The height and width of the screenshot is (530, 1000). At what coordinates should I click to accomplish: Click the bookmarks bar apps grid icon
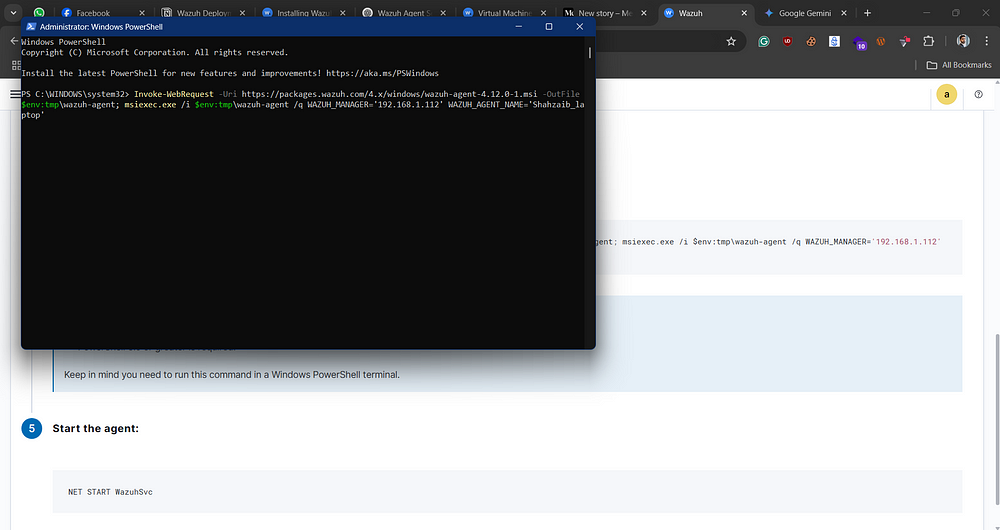click(x=16, y=65)
